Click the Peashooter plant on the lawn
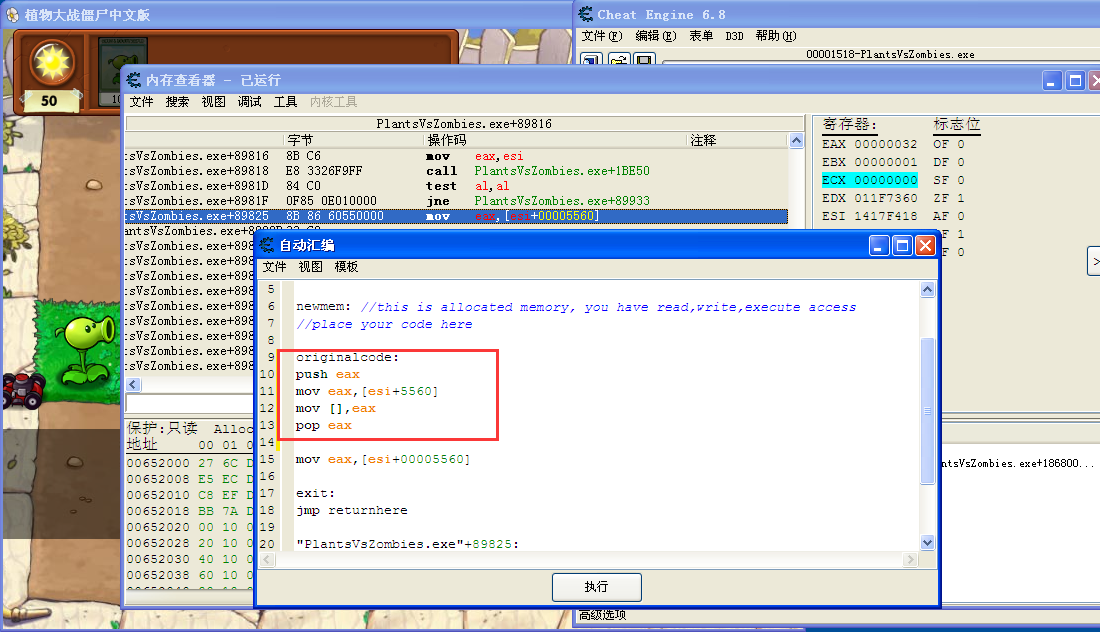This screenshot has width=1100, height=632. 86,349
